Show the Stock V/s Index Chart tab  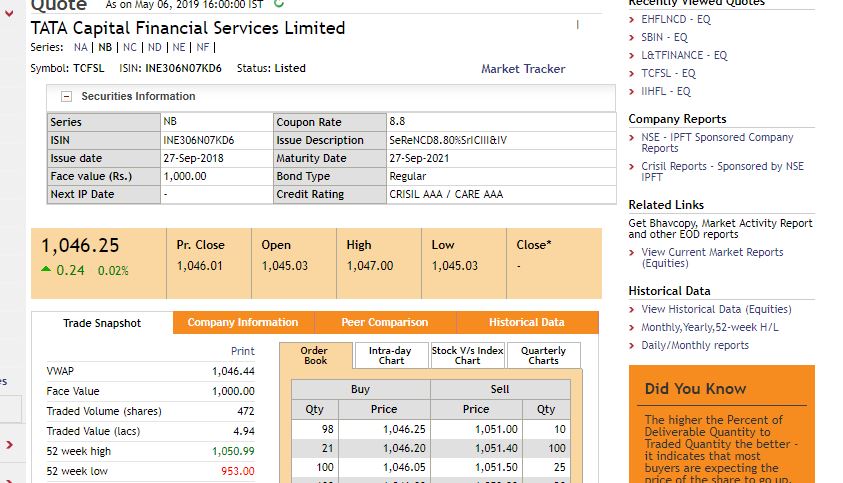point(467,356)
